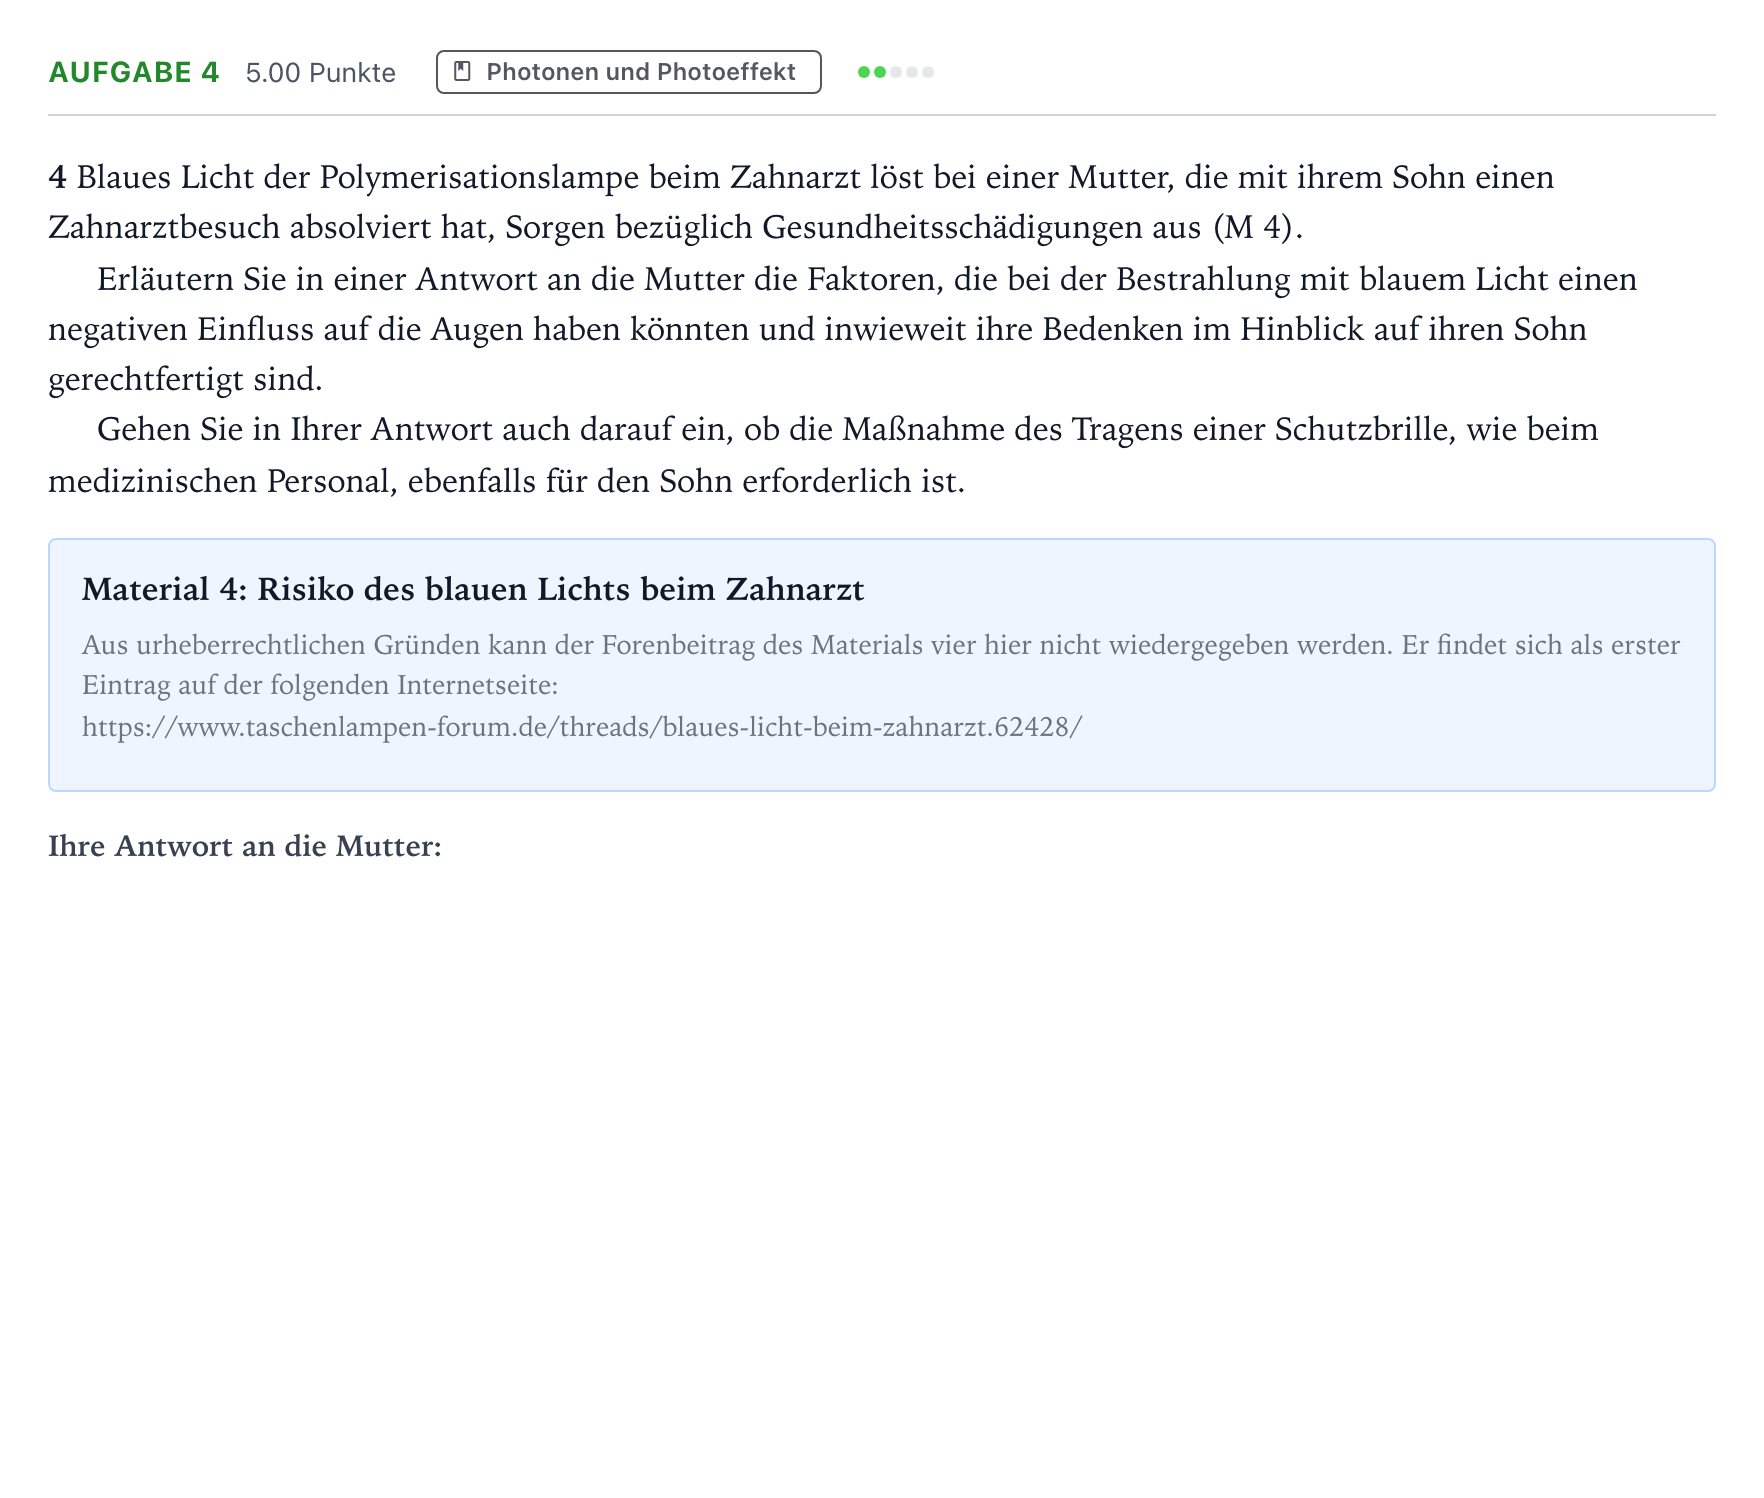Click the paragraph starting Erläutern Sie in einer Antwort
The image size is (1764, 1498).
coord(842,329)
